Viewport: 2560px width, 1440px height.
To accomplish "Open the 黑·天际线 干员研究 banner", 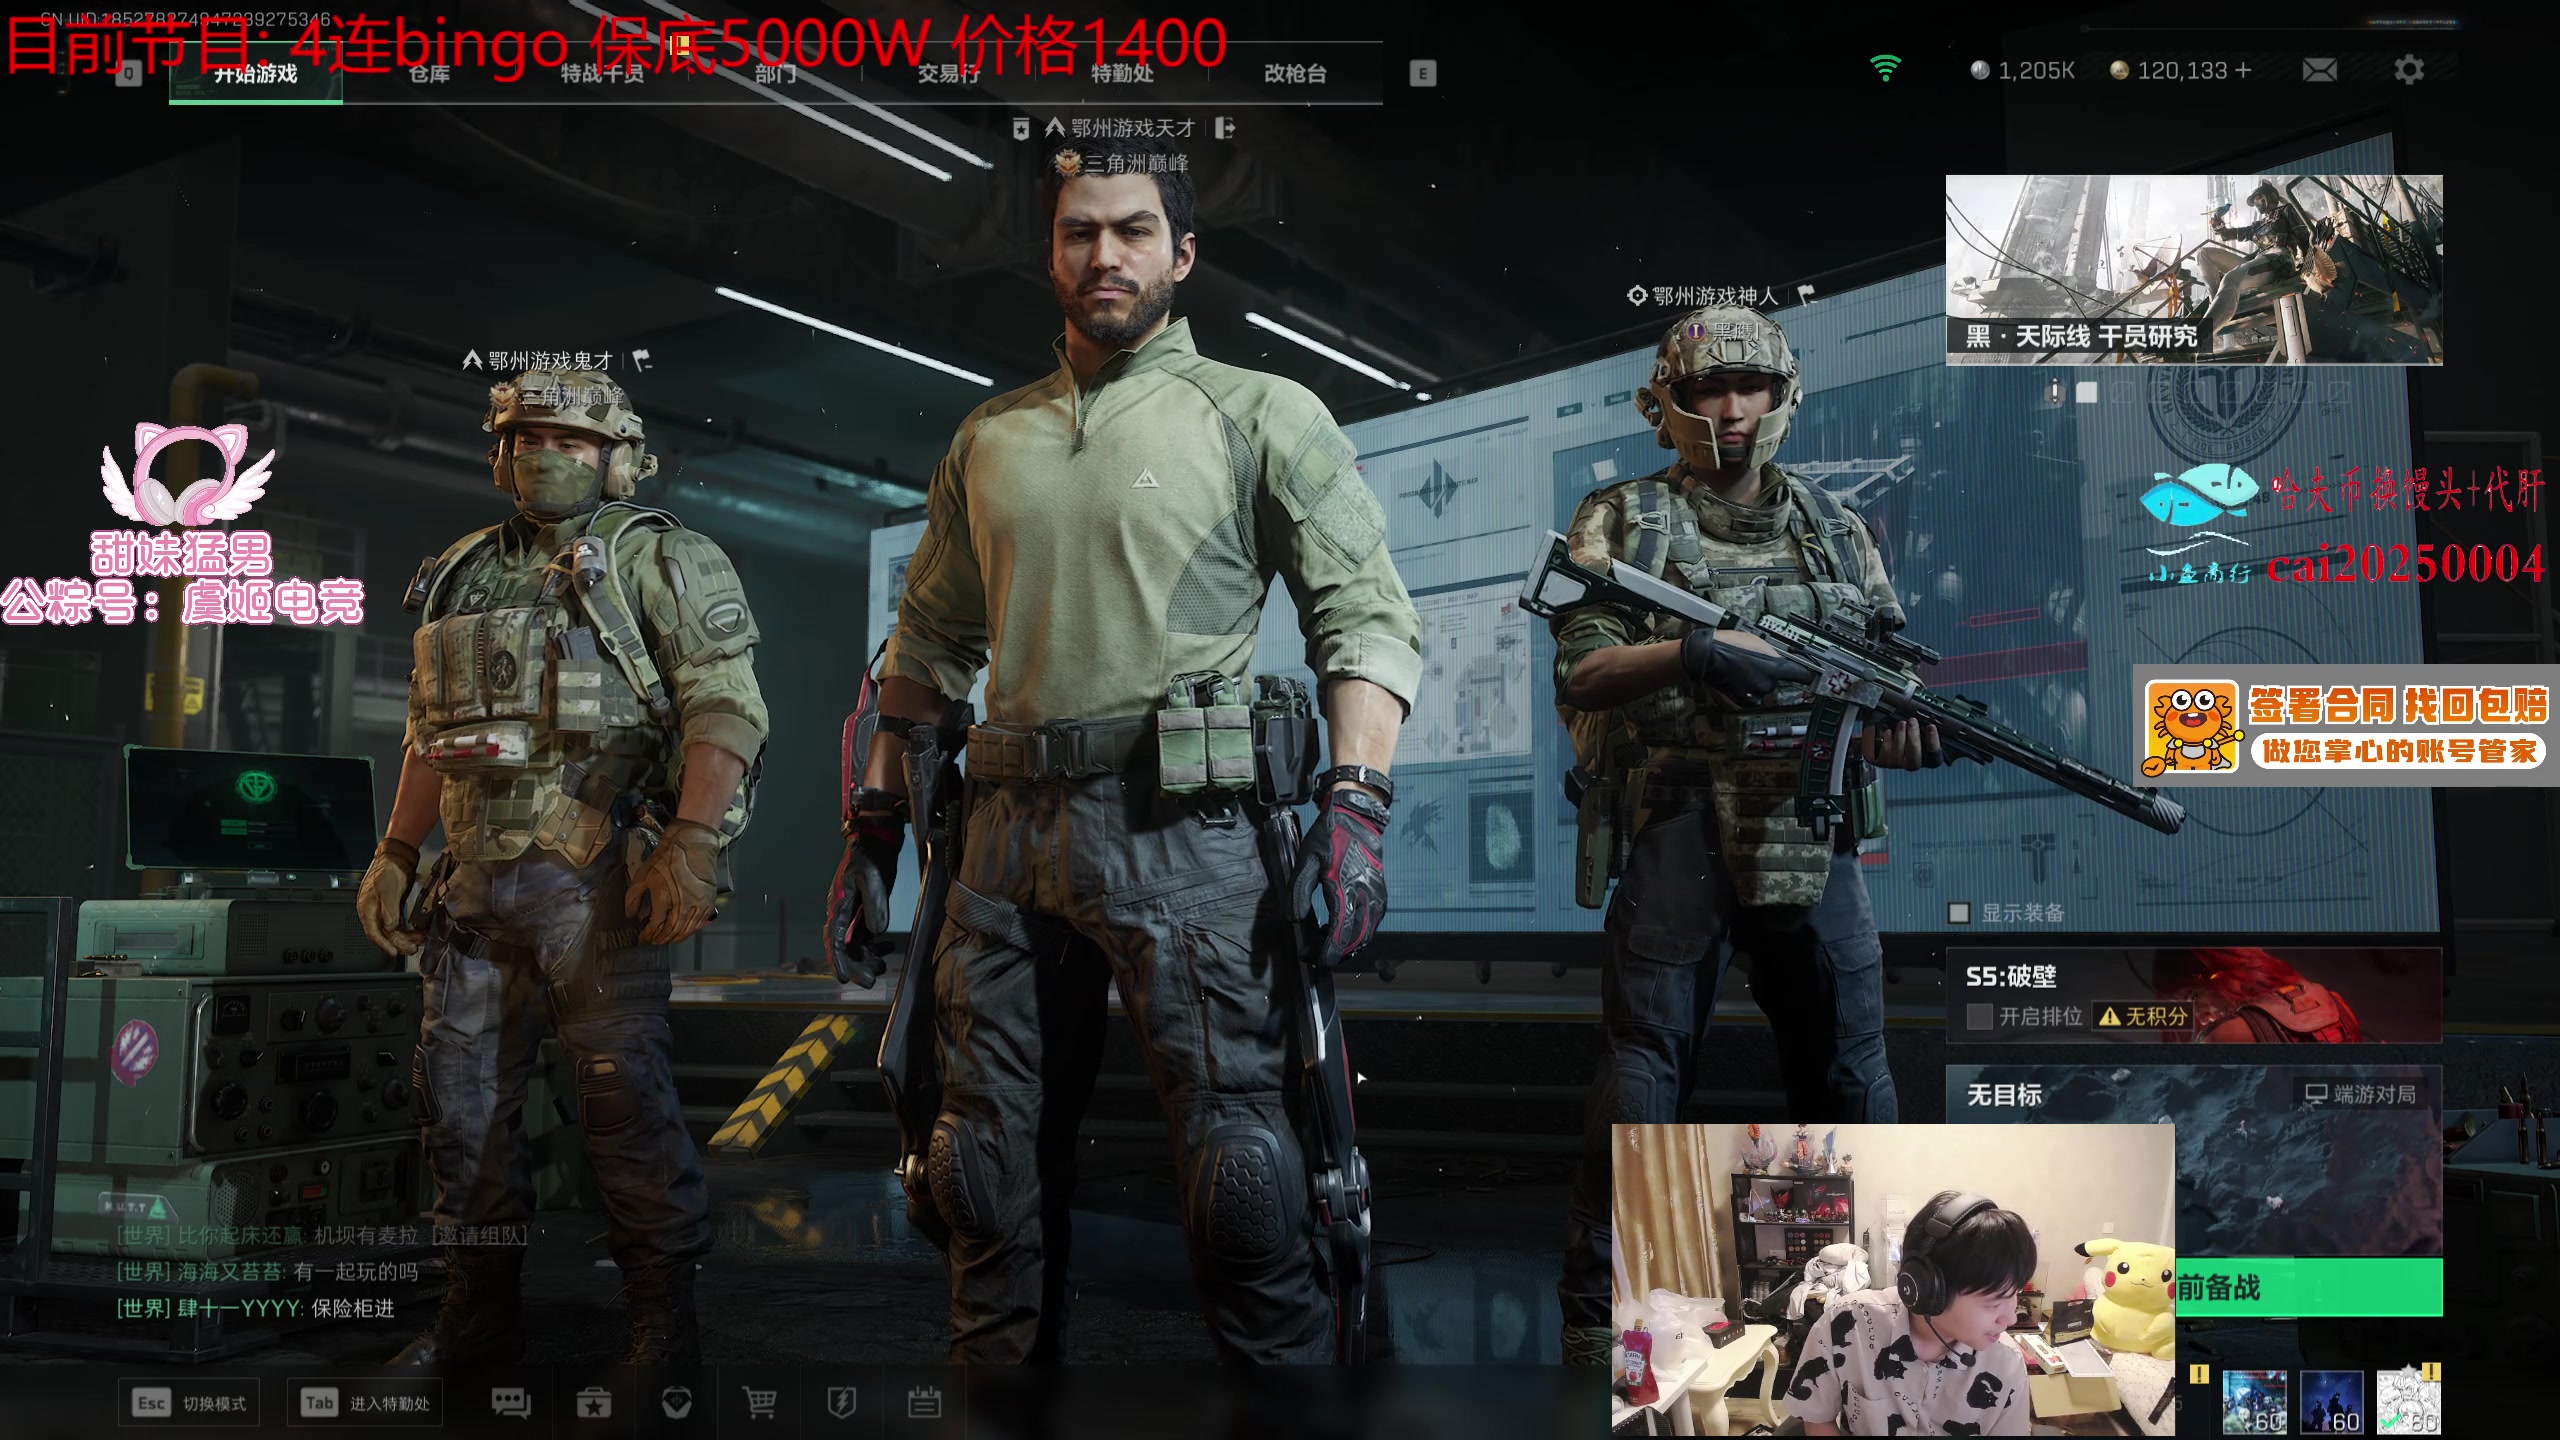I will click(x=2194, y=270).
